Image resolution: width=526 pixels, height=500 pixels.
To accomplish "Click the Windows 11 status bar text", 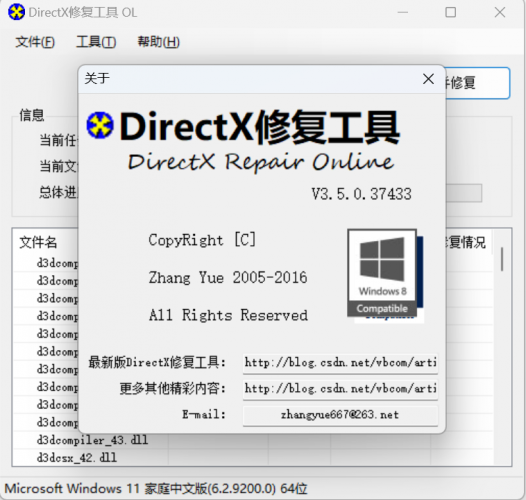I will pyautogui.click(x=156, y=488).
